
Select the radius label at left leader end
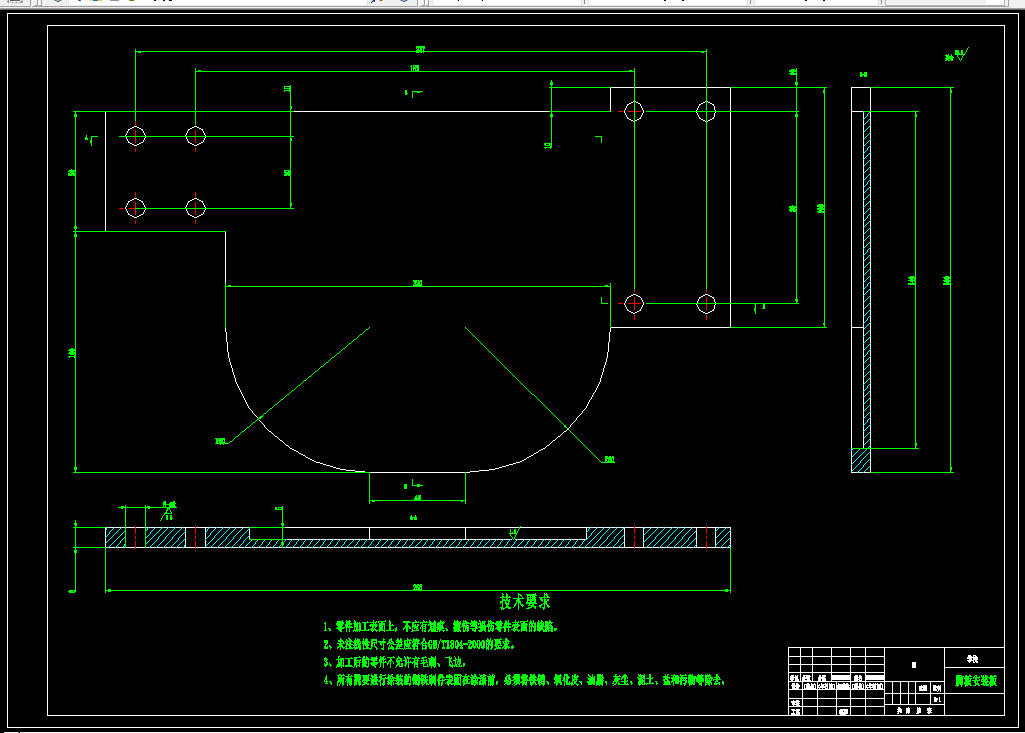point(220,441)
